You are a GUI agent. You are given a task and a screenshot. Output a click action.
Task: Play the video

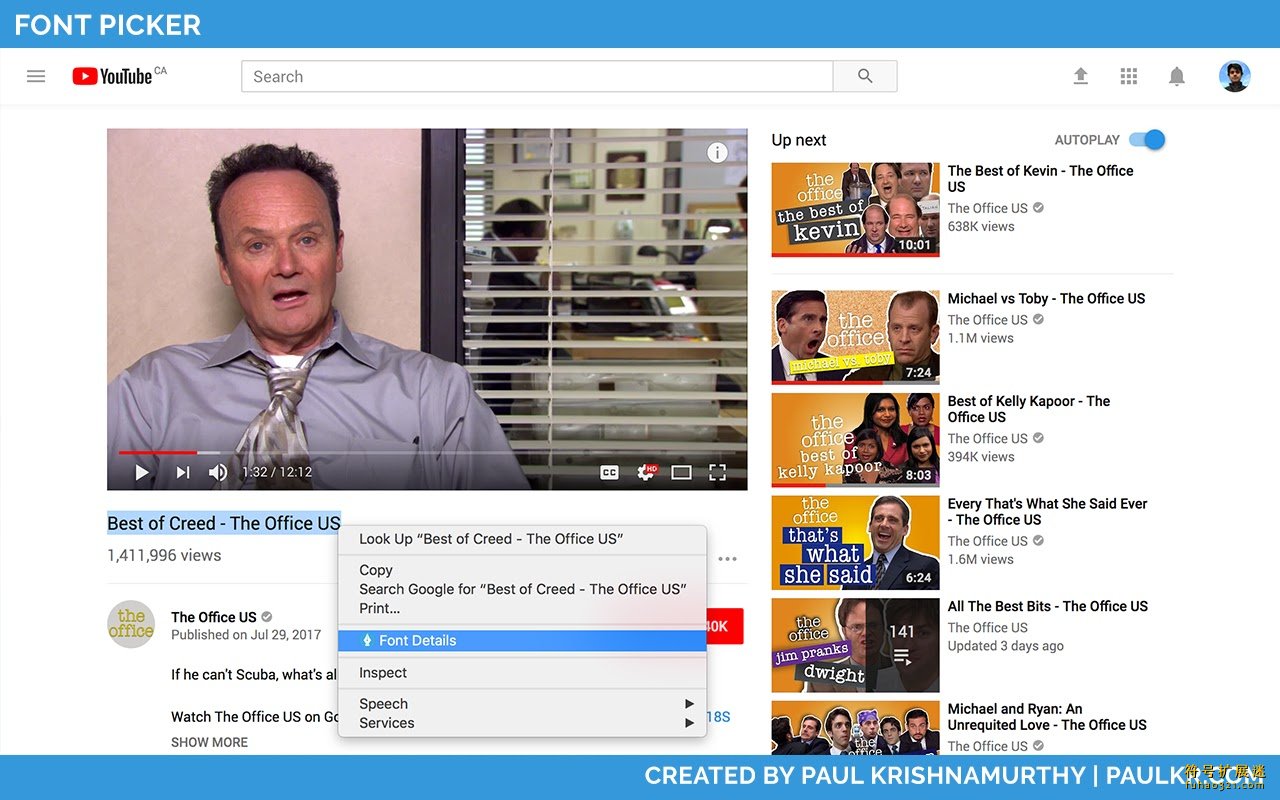pos(142,472)
